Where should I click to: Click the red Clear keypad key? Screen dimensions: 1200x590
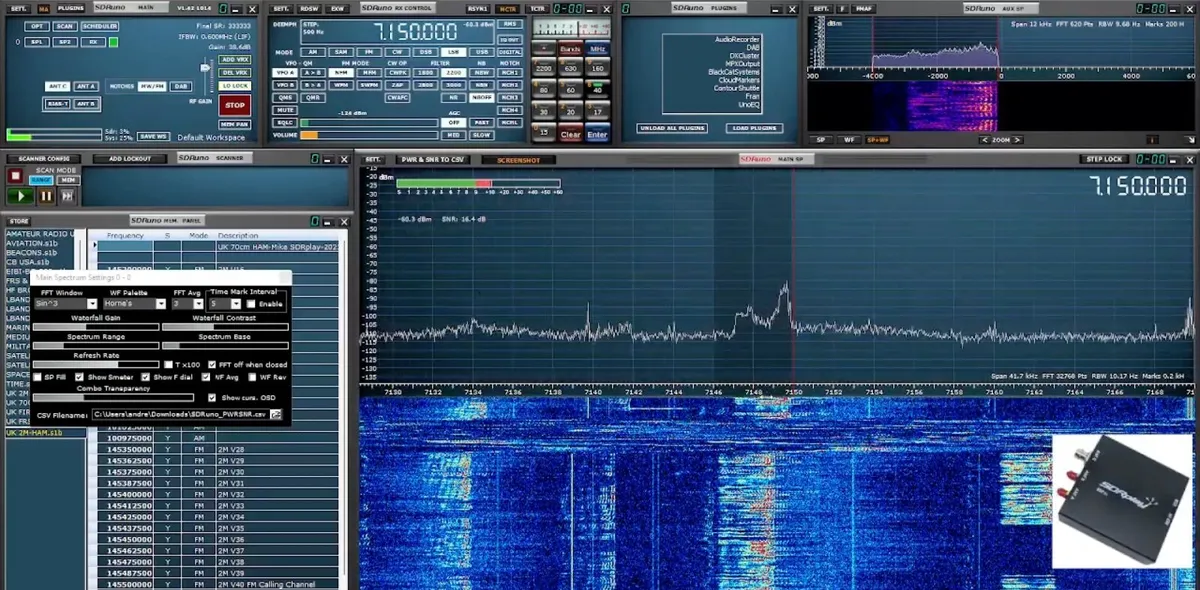coord(570,134)
